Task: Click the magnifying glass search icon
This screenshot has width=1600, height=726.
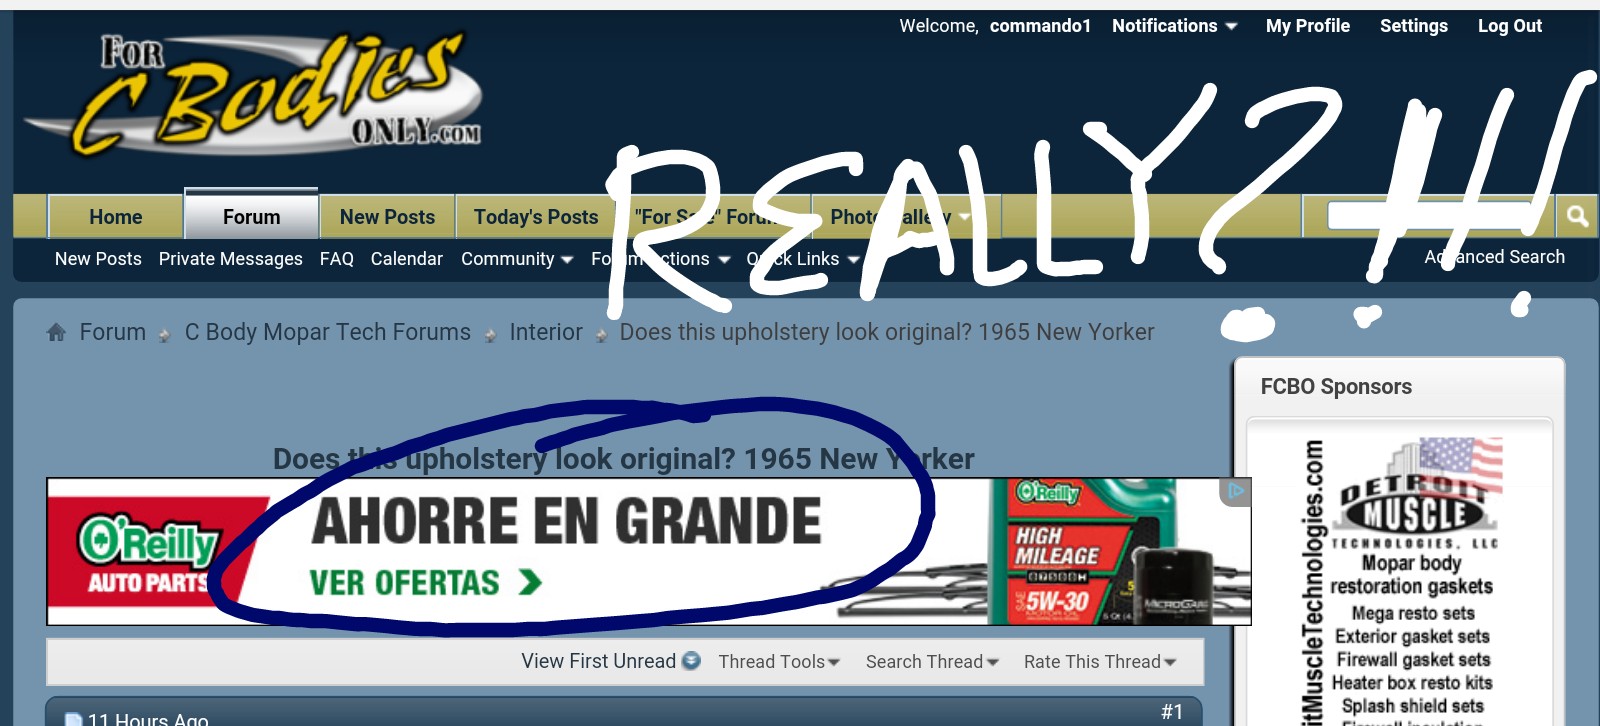Action: (x=1577, y=216)
